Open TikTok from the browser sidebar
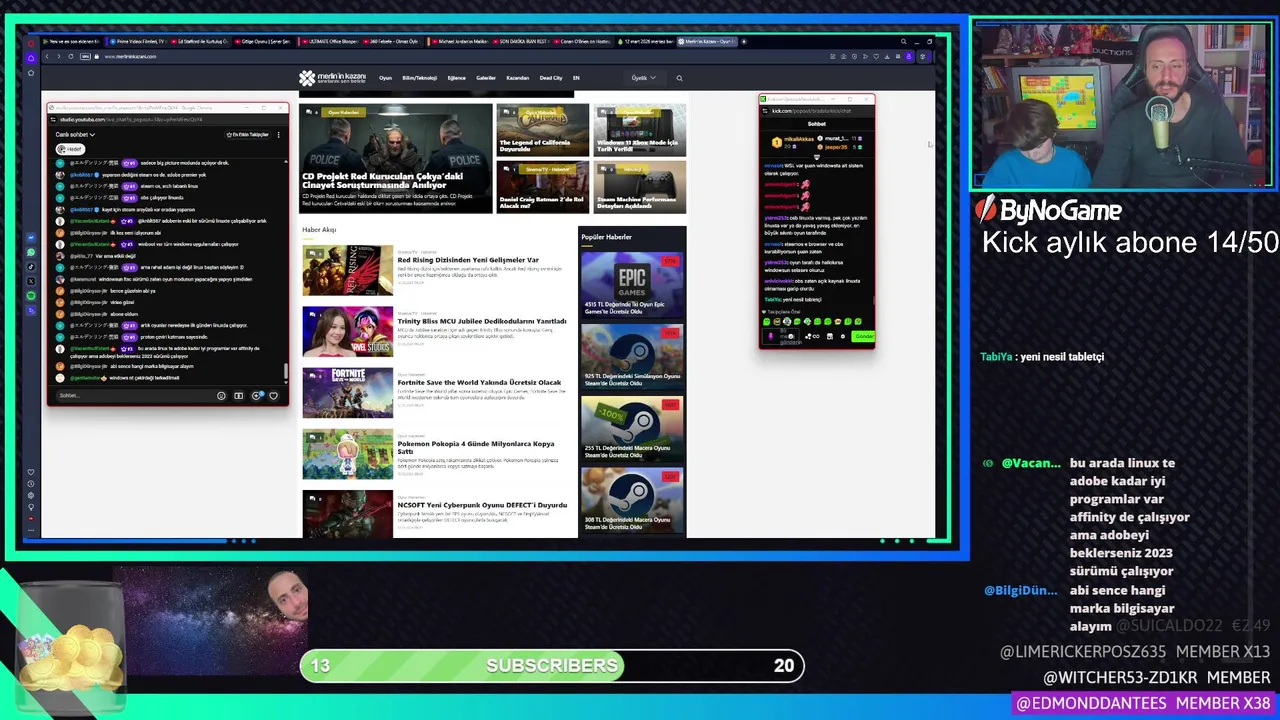 pyautogui.click(x=31, y=267)
